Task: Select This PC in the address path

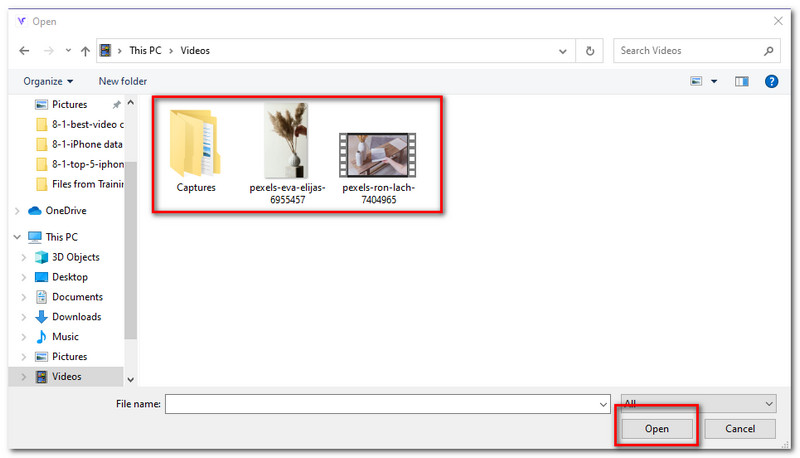Action: pyautogui.click(x=145, y=50)
